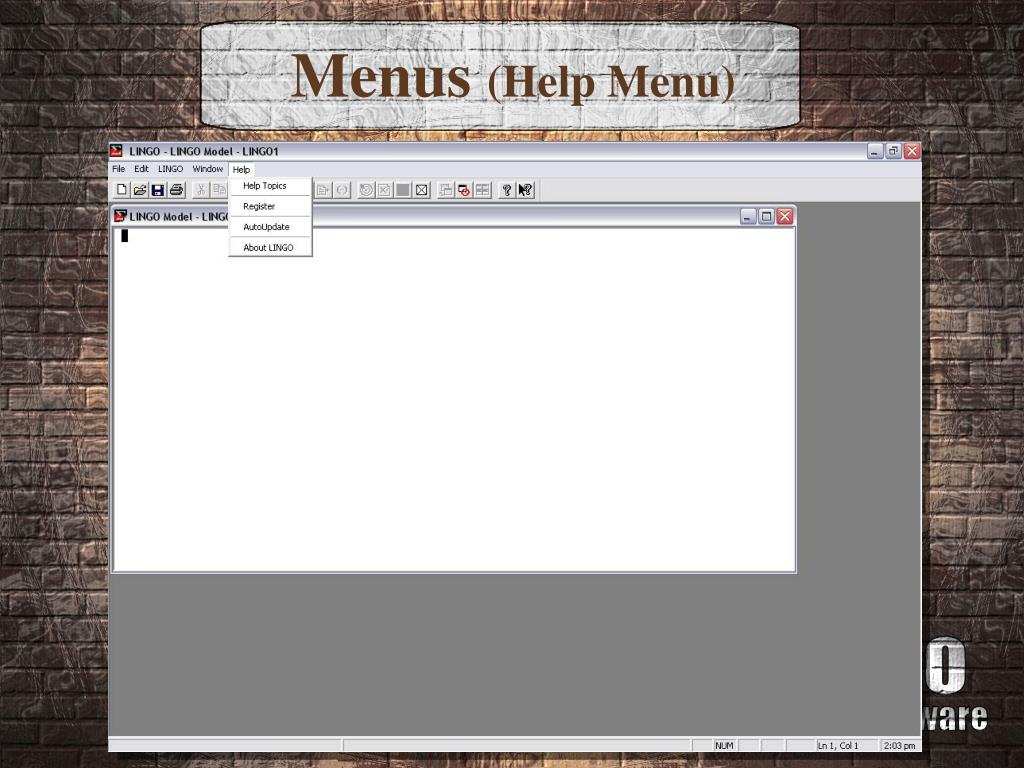Click the Print toolbar icon

[176, 190]
